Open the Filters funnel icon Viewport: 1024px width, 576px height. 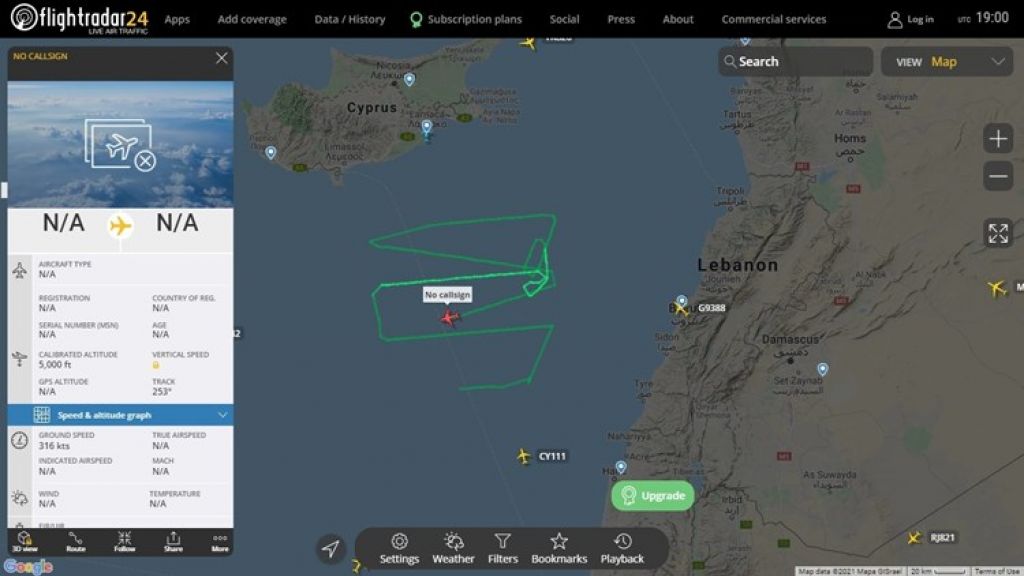point(503,548)
